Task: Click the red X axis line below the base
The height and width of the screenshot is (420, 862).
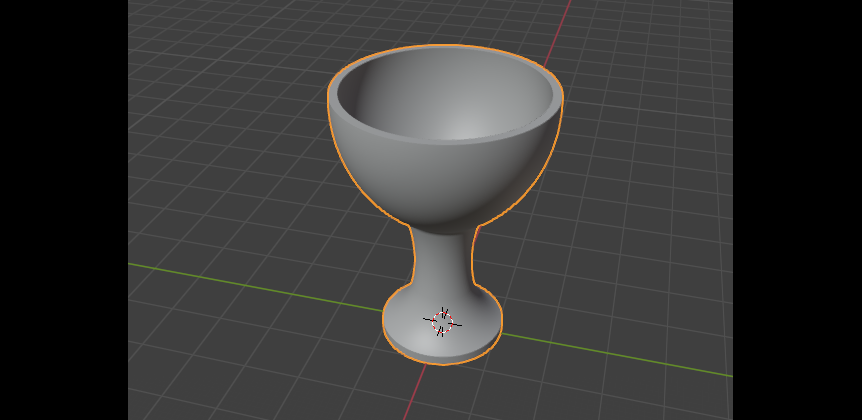Action: tap(415, 392)
